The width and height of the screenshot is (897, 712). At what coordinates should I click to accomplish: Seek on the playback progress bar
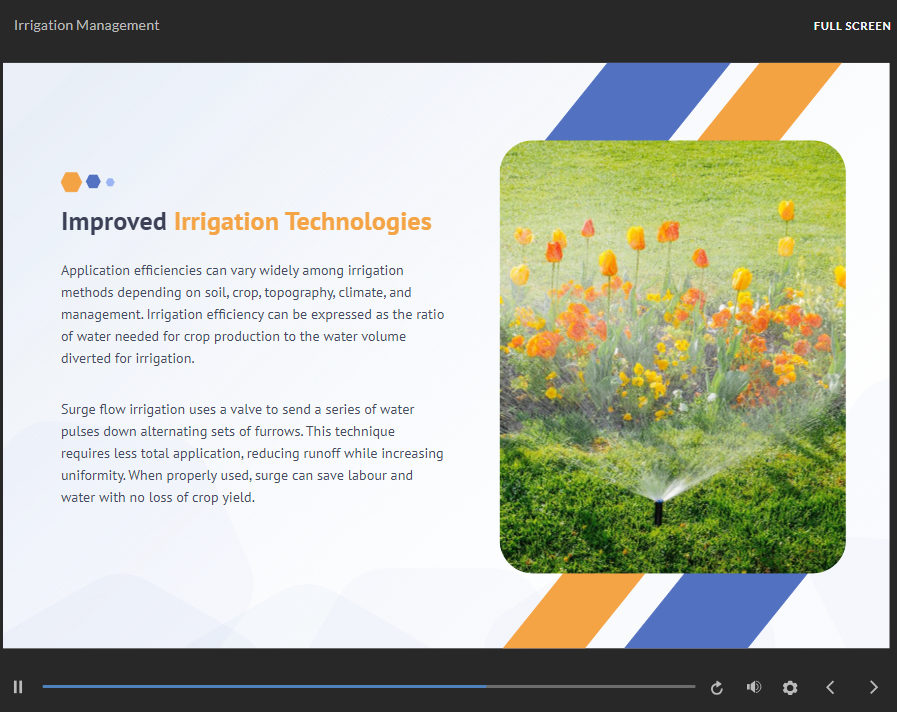368,686
